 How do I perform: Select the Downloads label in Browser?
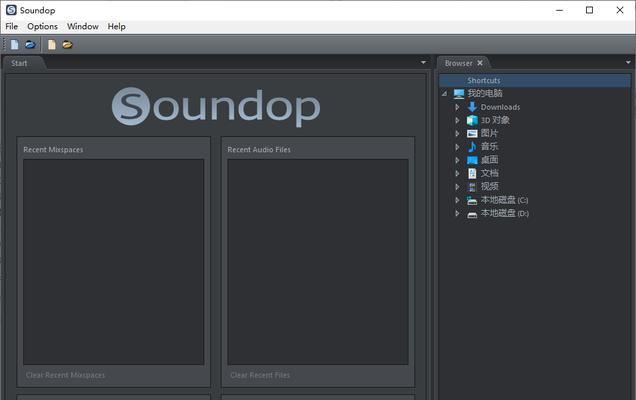(501, 107)
